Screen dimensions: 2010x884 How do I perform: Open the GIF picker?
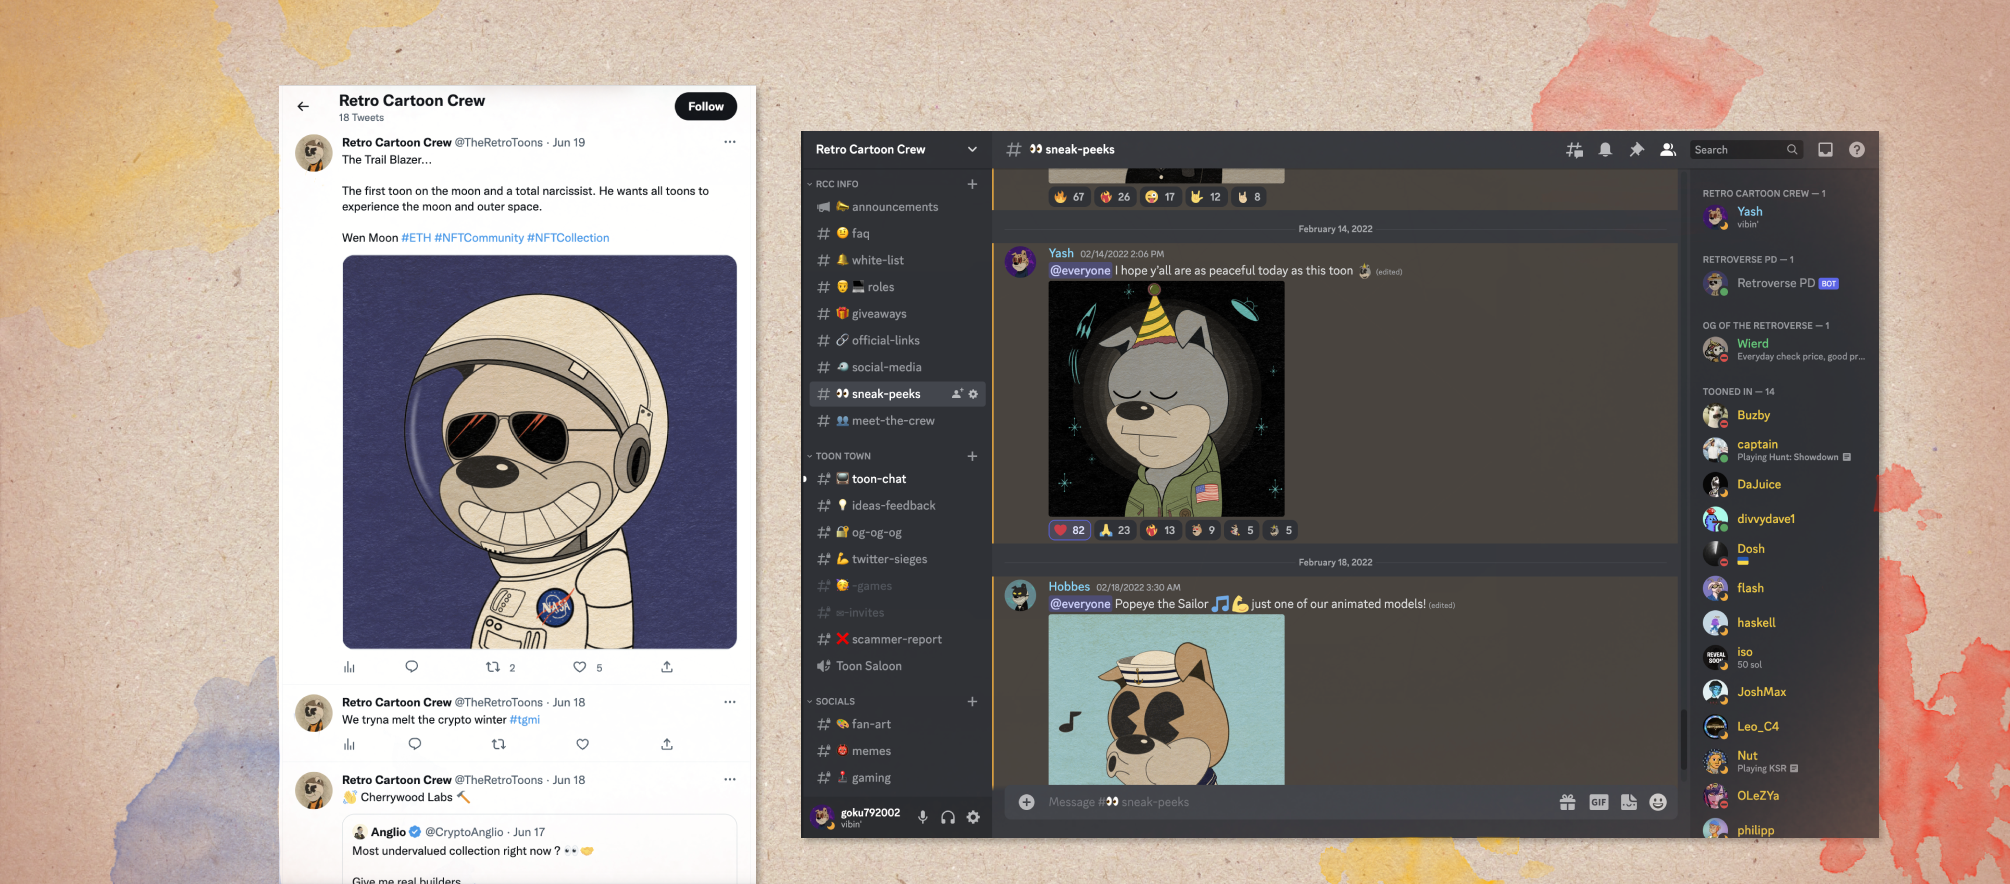click(1598, 802)
